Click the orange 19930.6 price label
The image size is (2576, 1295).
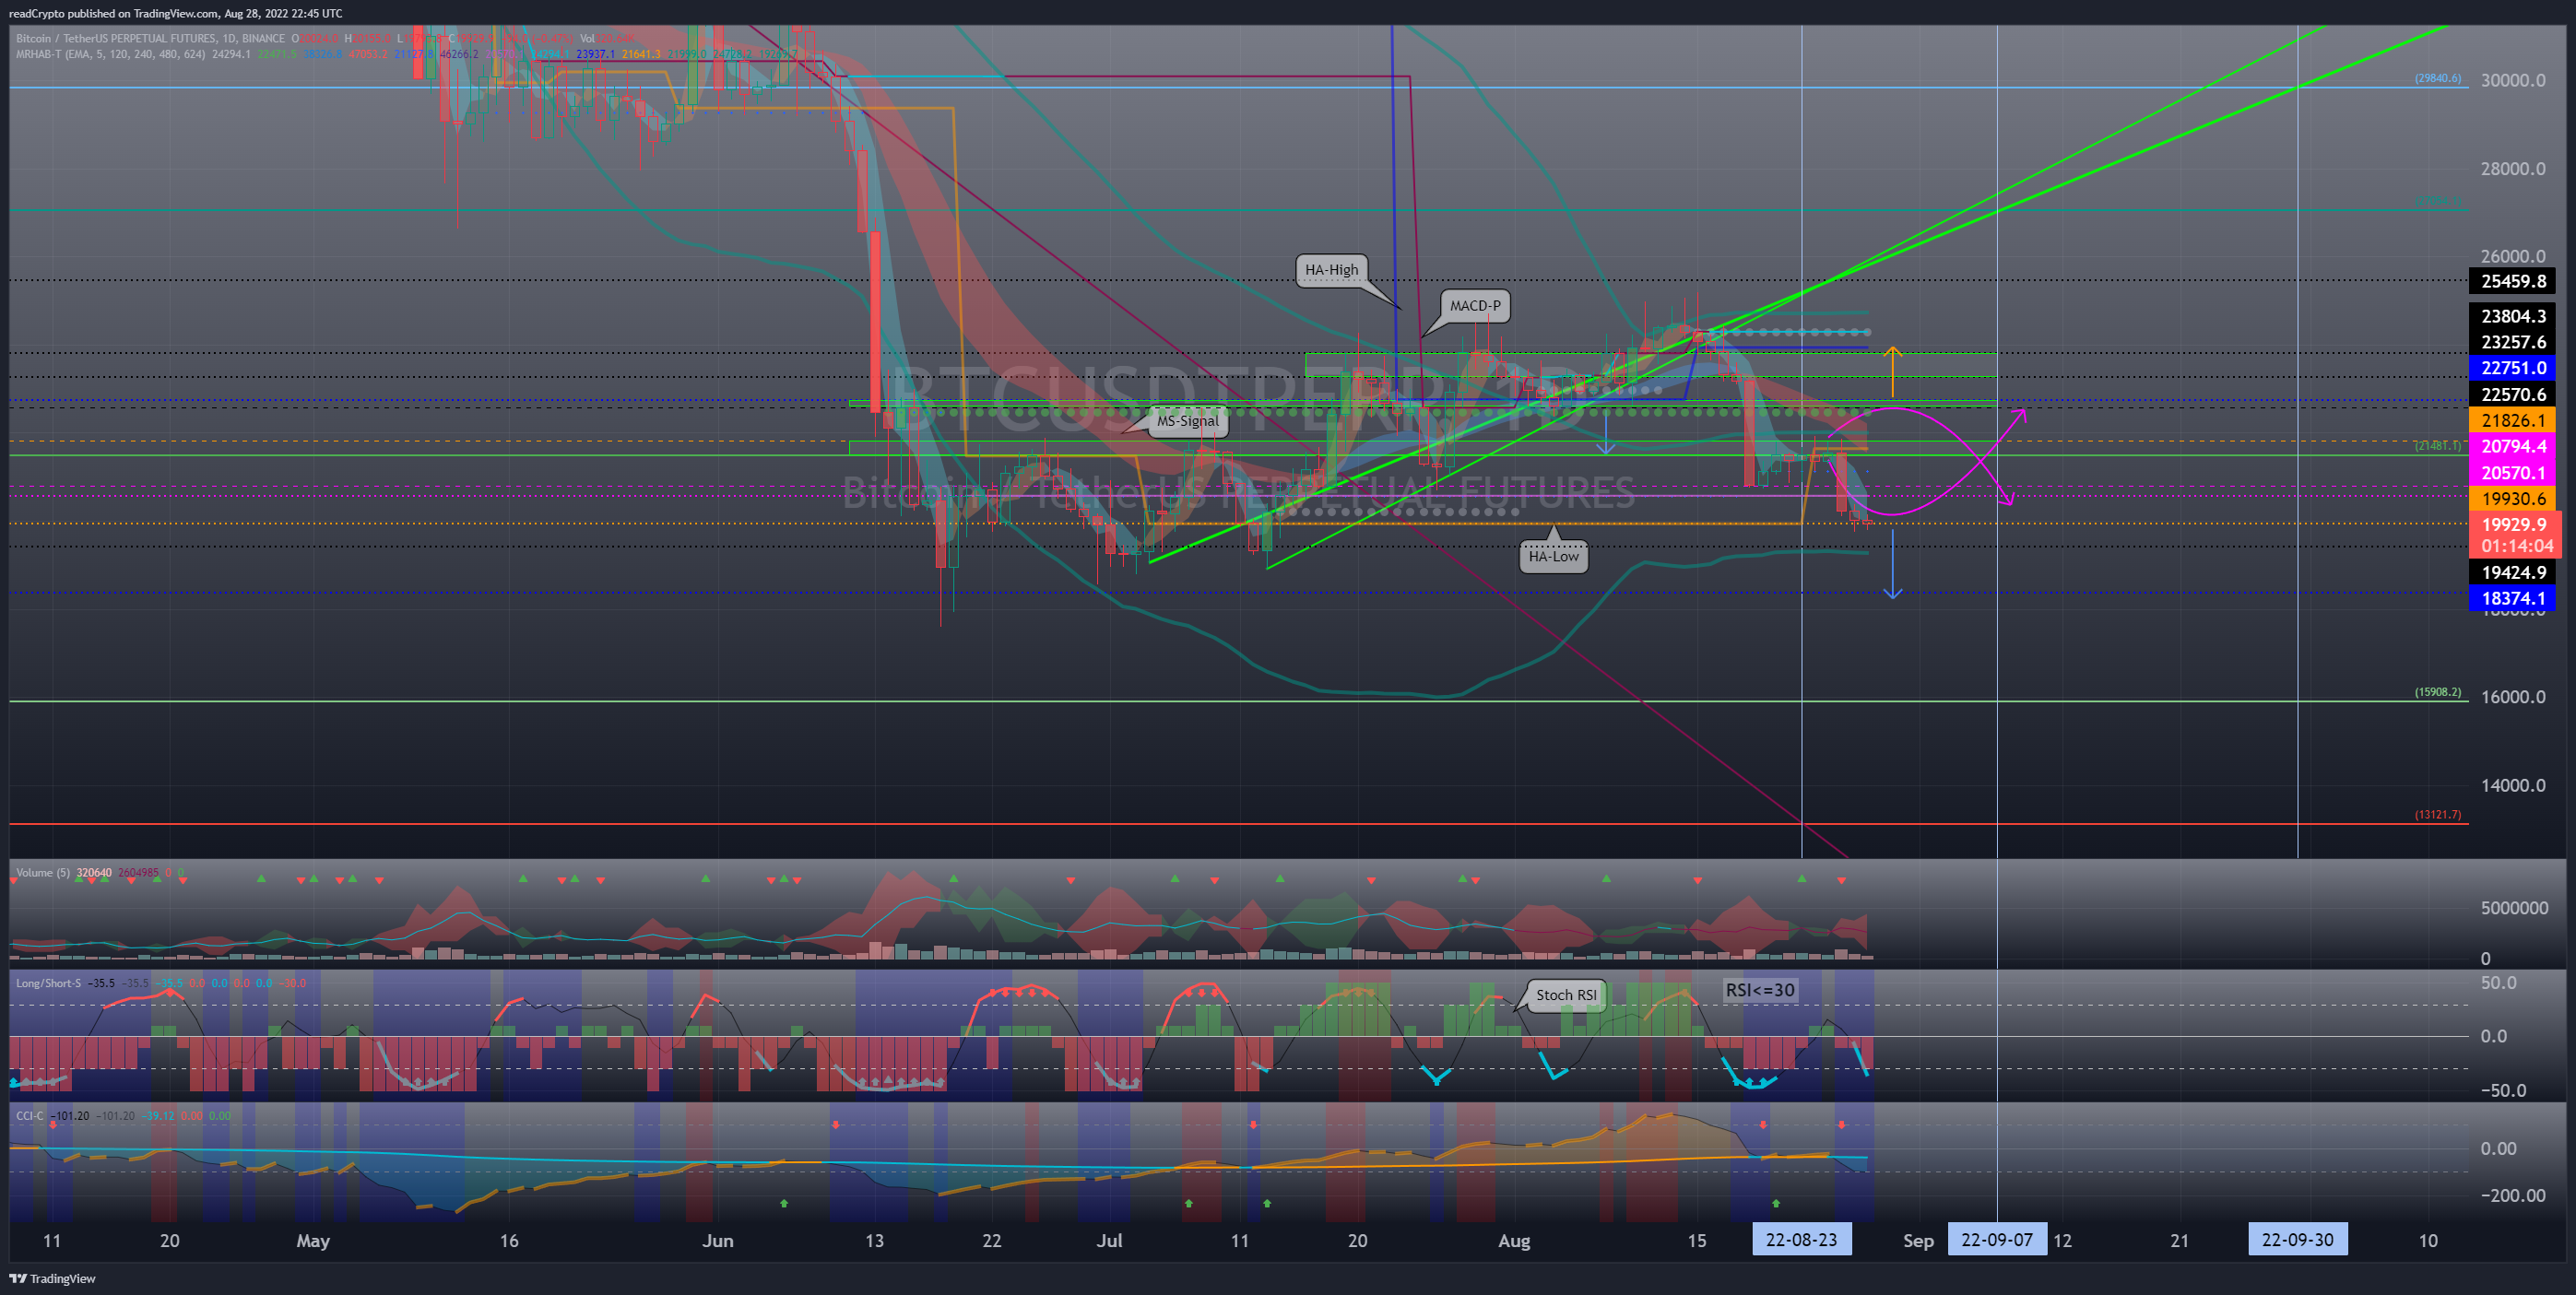coord(2512,498)
